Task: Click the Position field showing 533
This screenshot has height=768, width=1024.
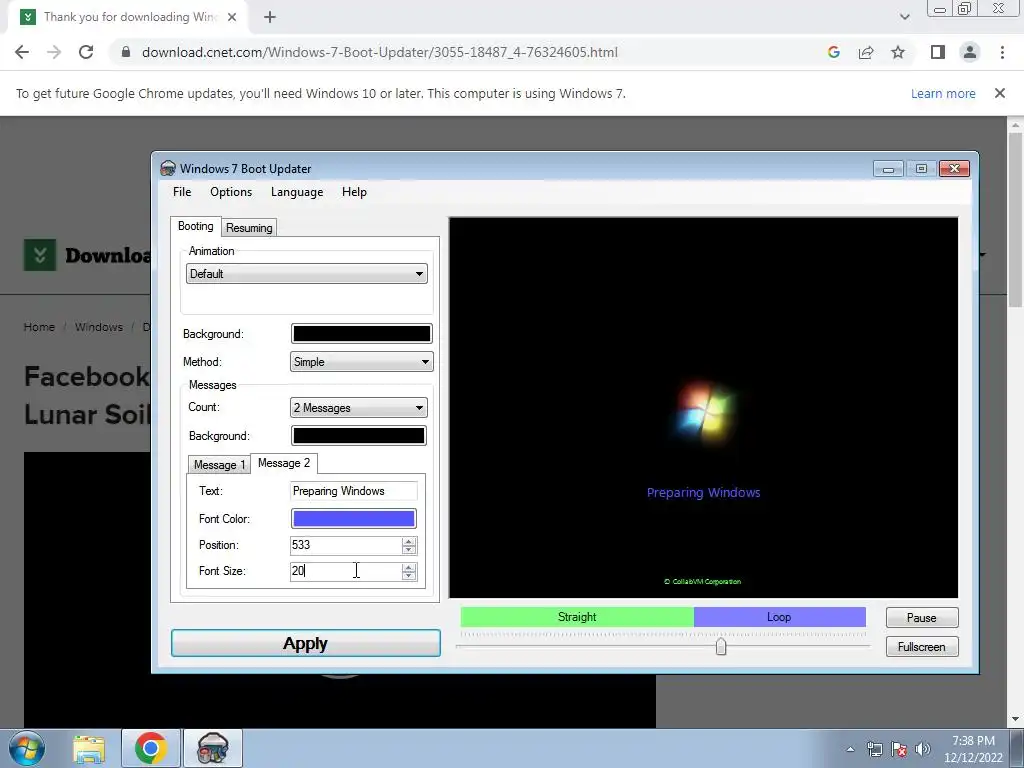Action: [x=345, y=545]
